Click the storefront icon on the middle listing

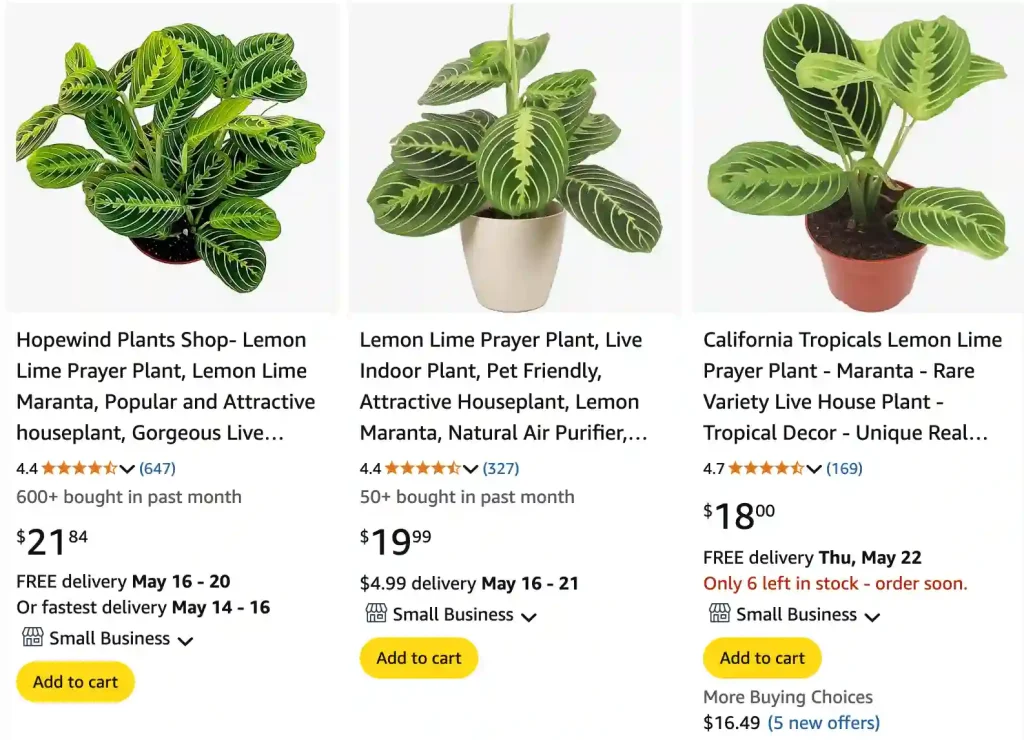(x=375, y=614)
